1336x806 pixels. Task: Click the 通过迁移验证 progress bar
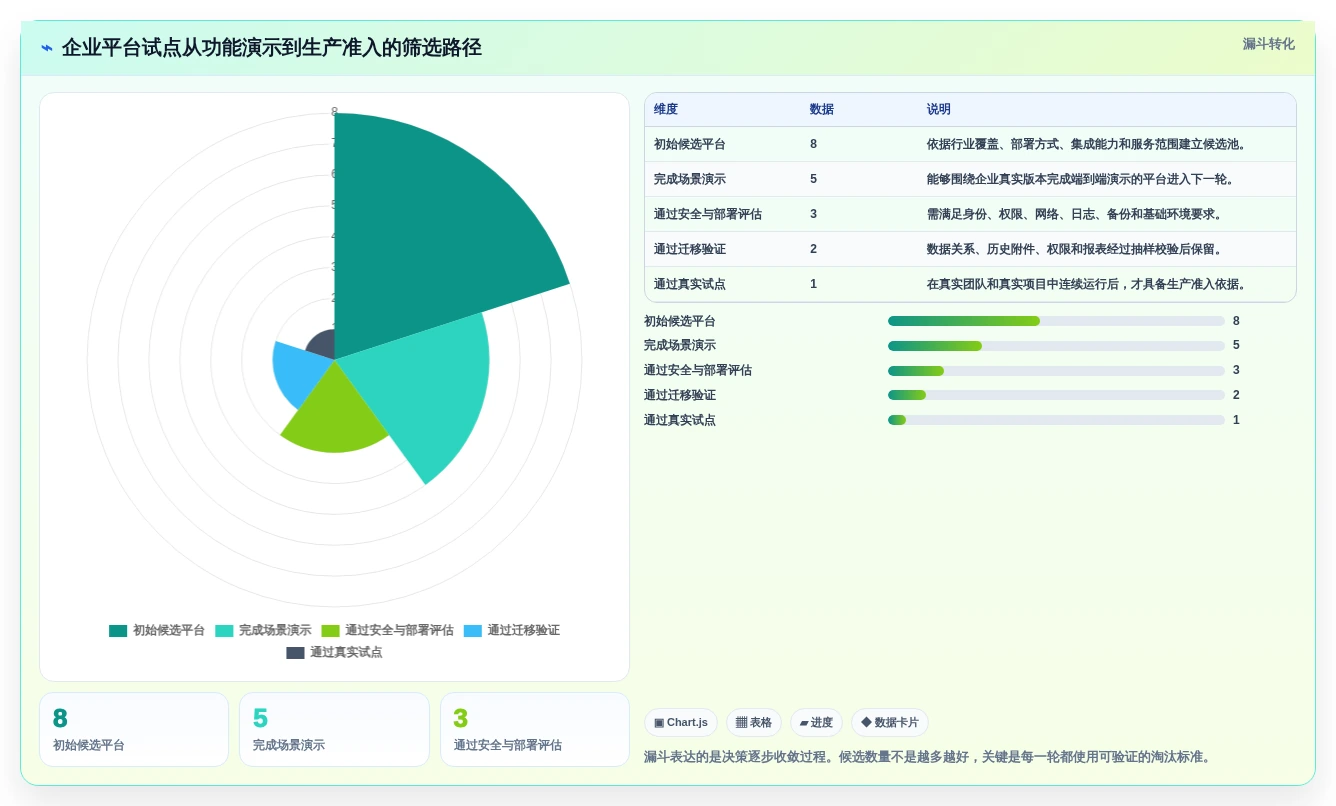[x=1056, y=395]
